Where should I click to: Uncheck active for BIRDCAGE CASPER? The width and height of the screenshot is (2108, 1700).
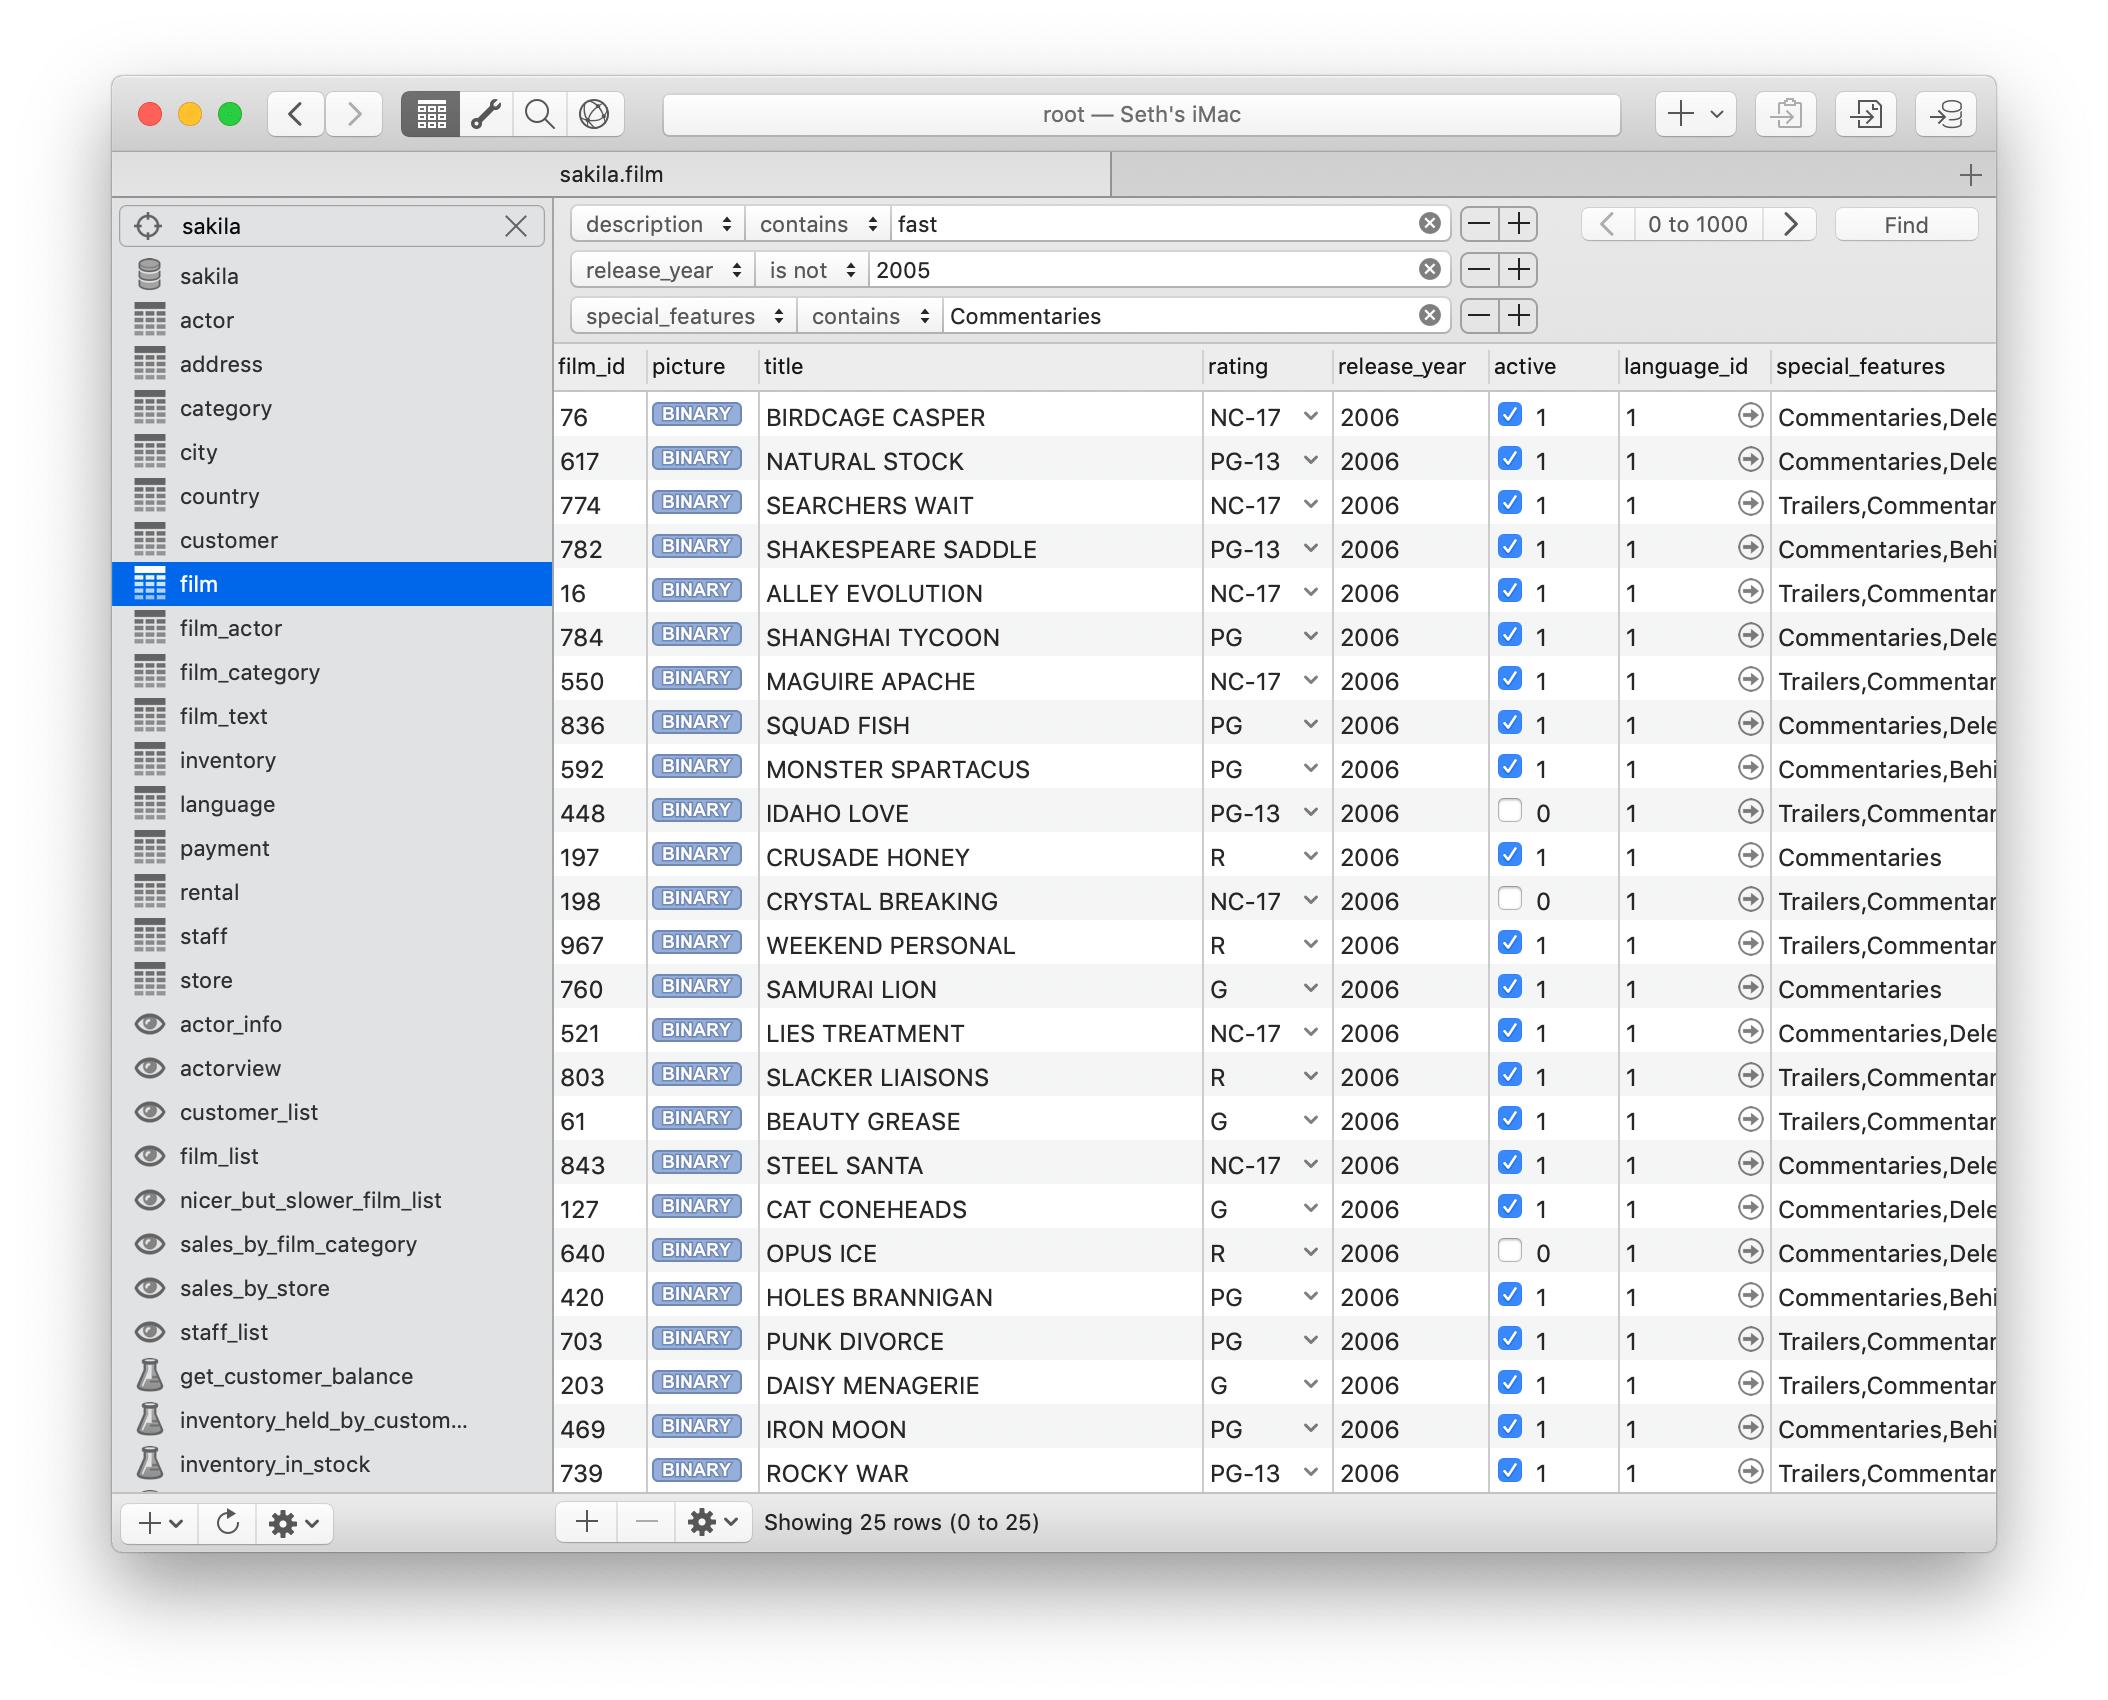(1510, 415)
